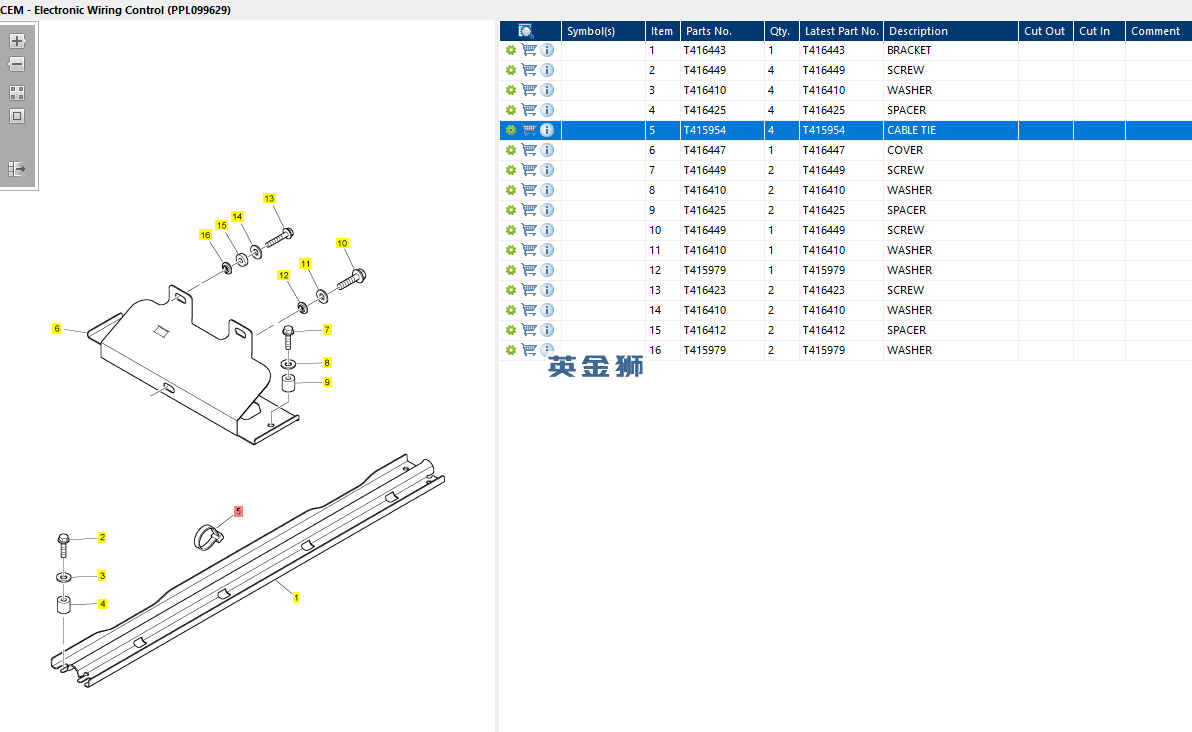Screen dimensions: 1192x732
Task: Sort by the Parts No. column header
Action: (x=708, y=31)
